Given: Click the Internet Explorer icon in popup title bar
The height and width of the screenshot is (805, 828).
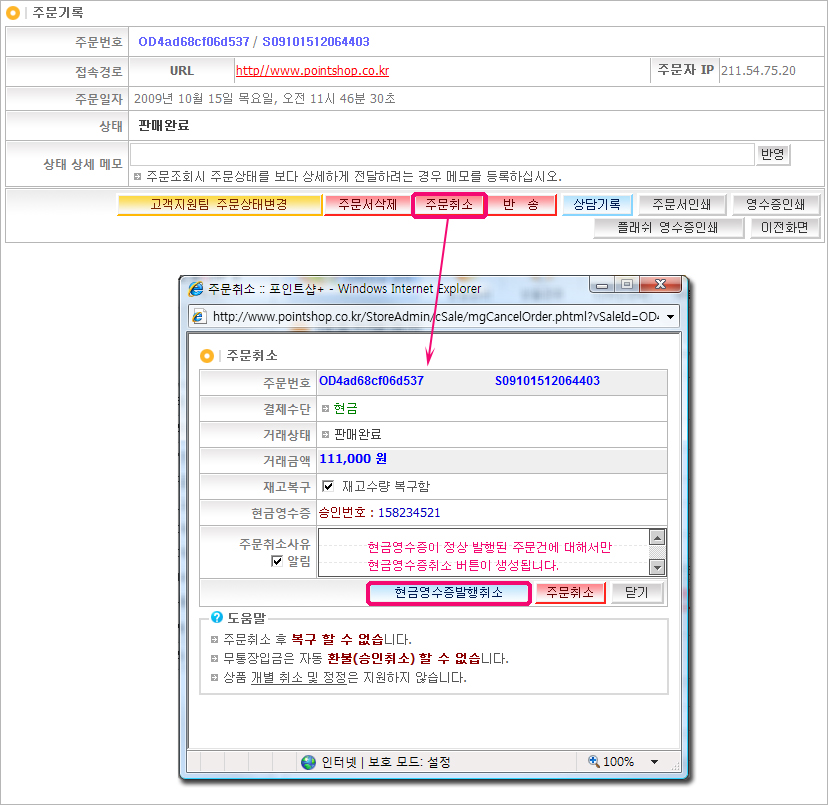Looking at the screenshot, I should click(197, 288).
